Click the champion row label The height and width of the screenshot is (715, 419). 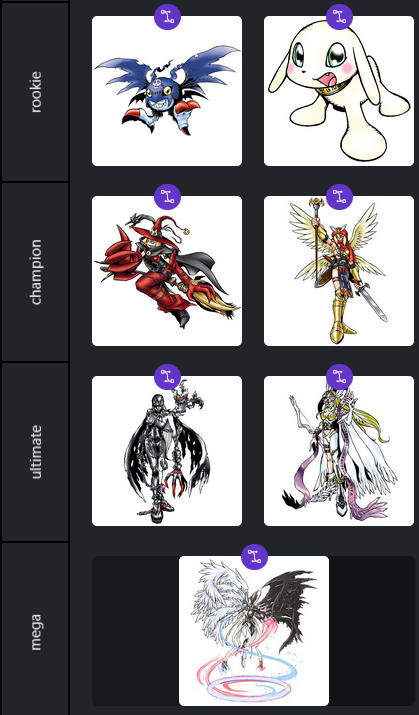point(36,272)
